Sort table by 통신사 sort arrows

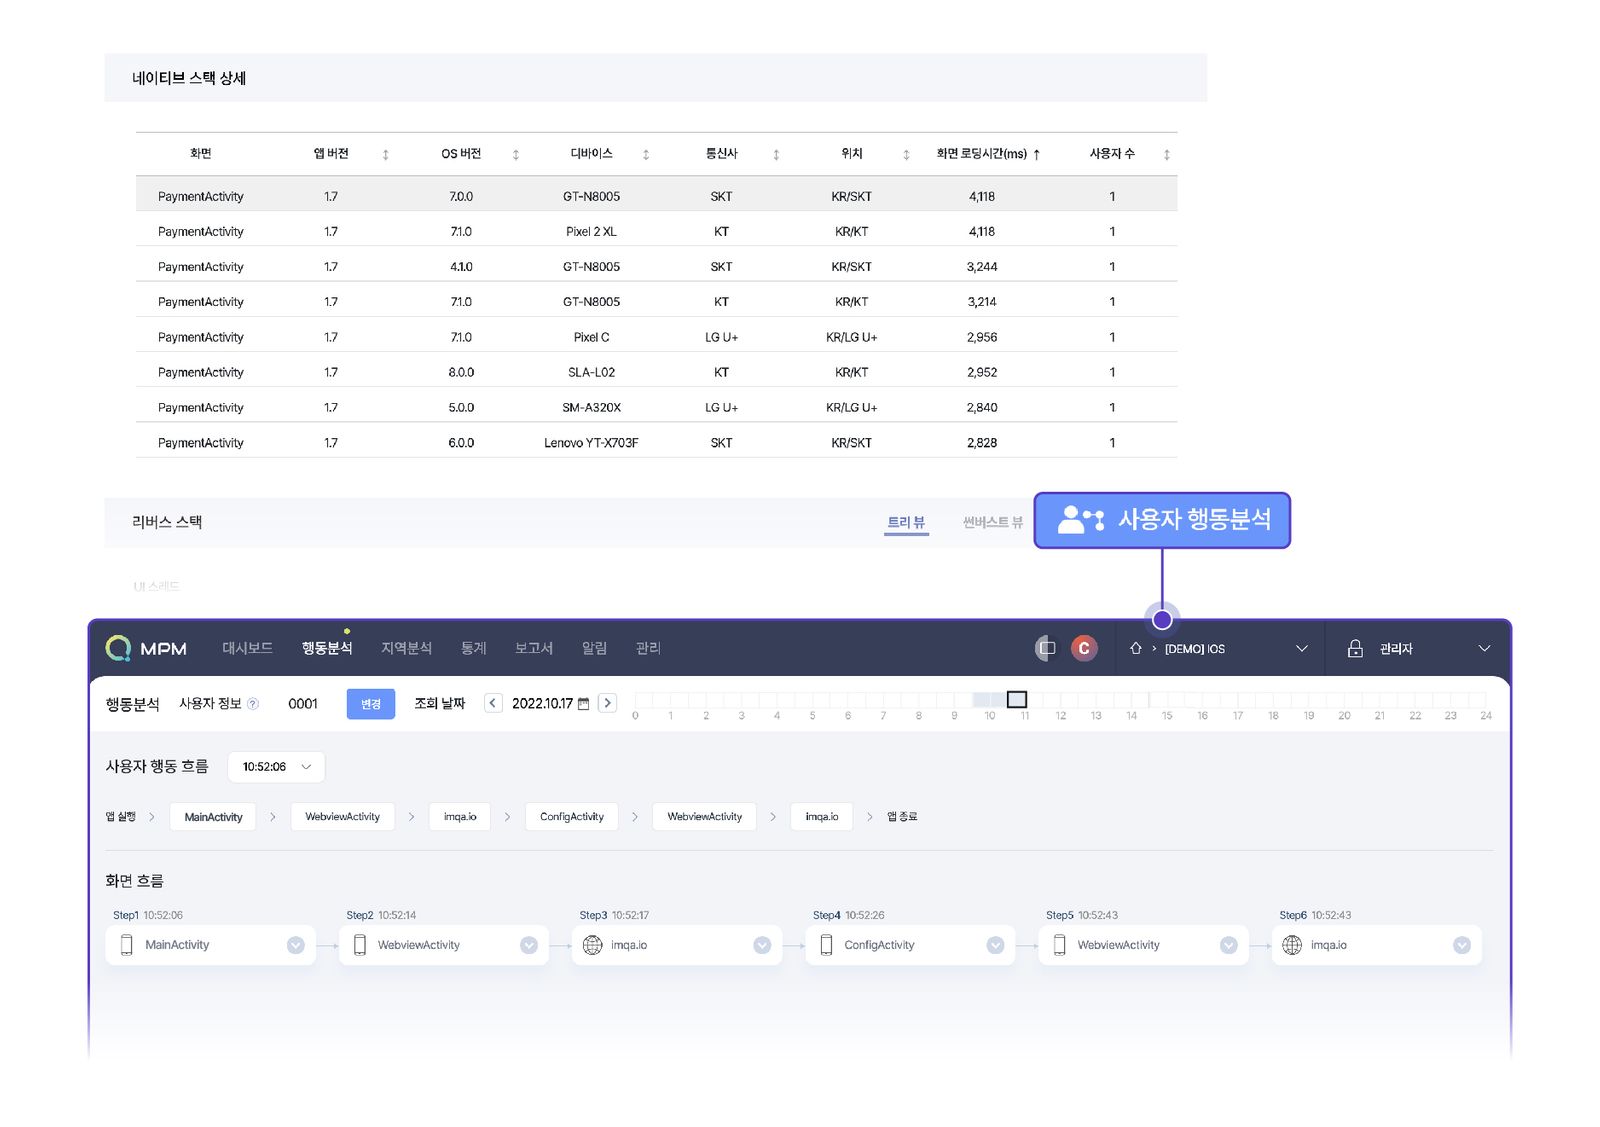tap(776, 154)
